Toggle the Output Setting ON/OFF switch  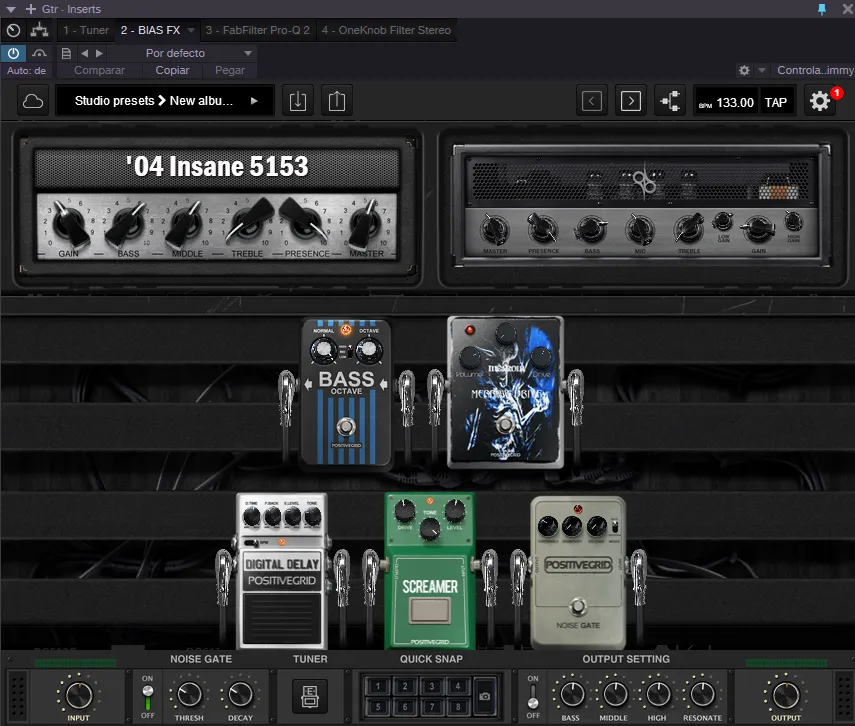533,697
